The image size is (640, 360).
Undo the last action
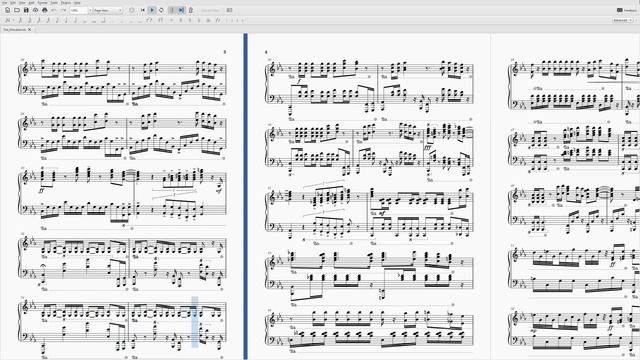54,10
